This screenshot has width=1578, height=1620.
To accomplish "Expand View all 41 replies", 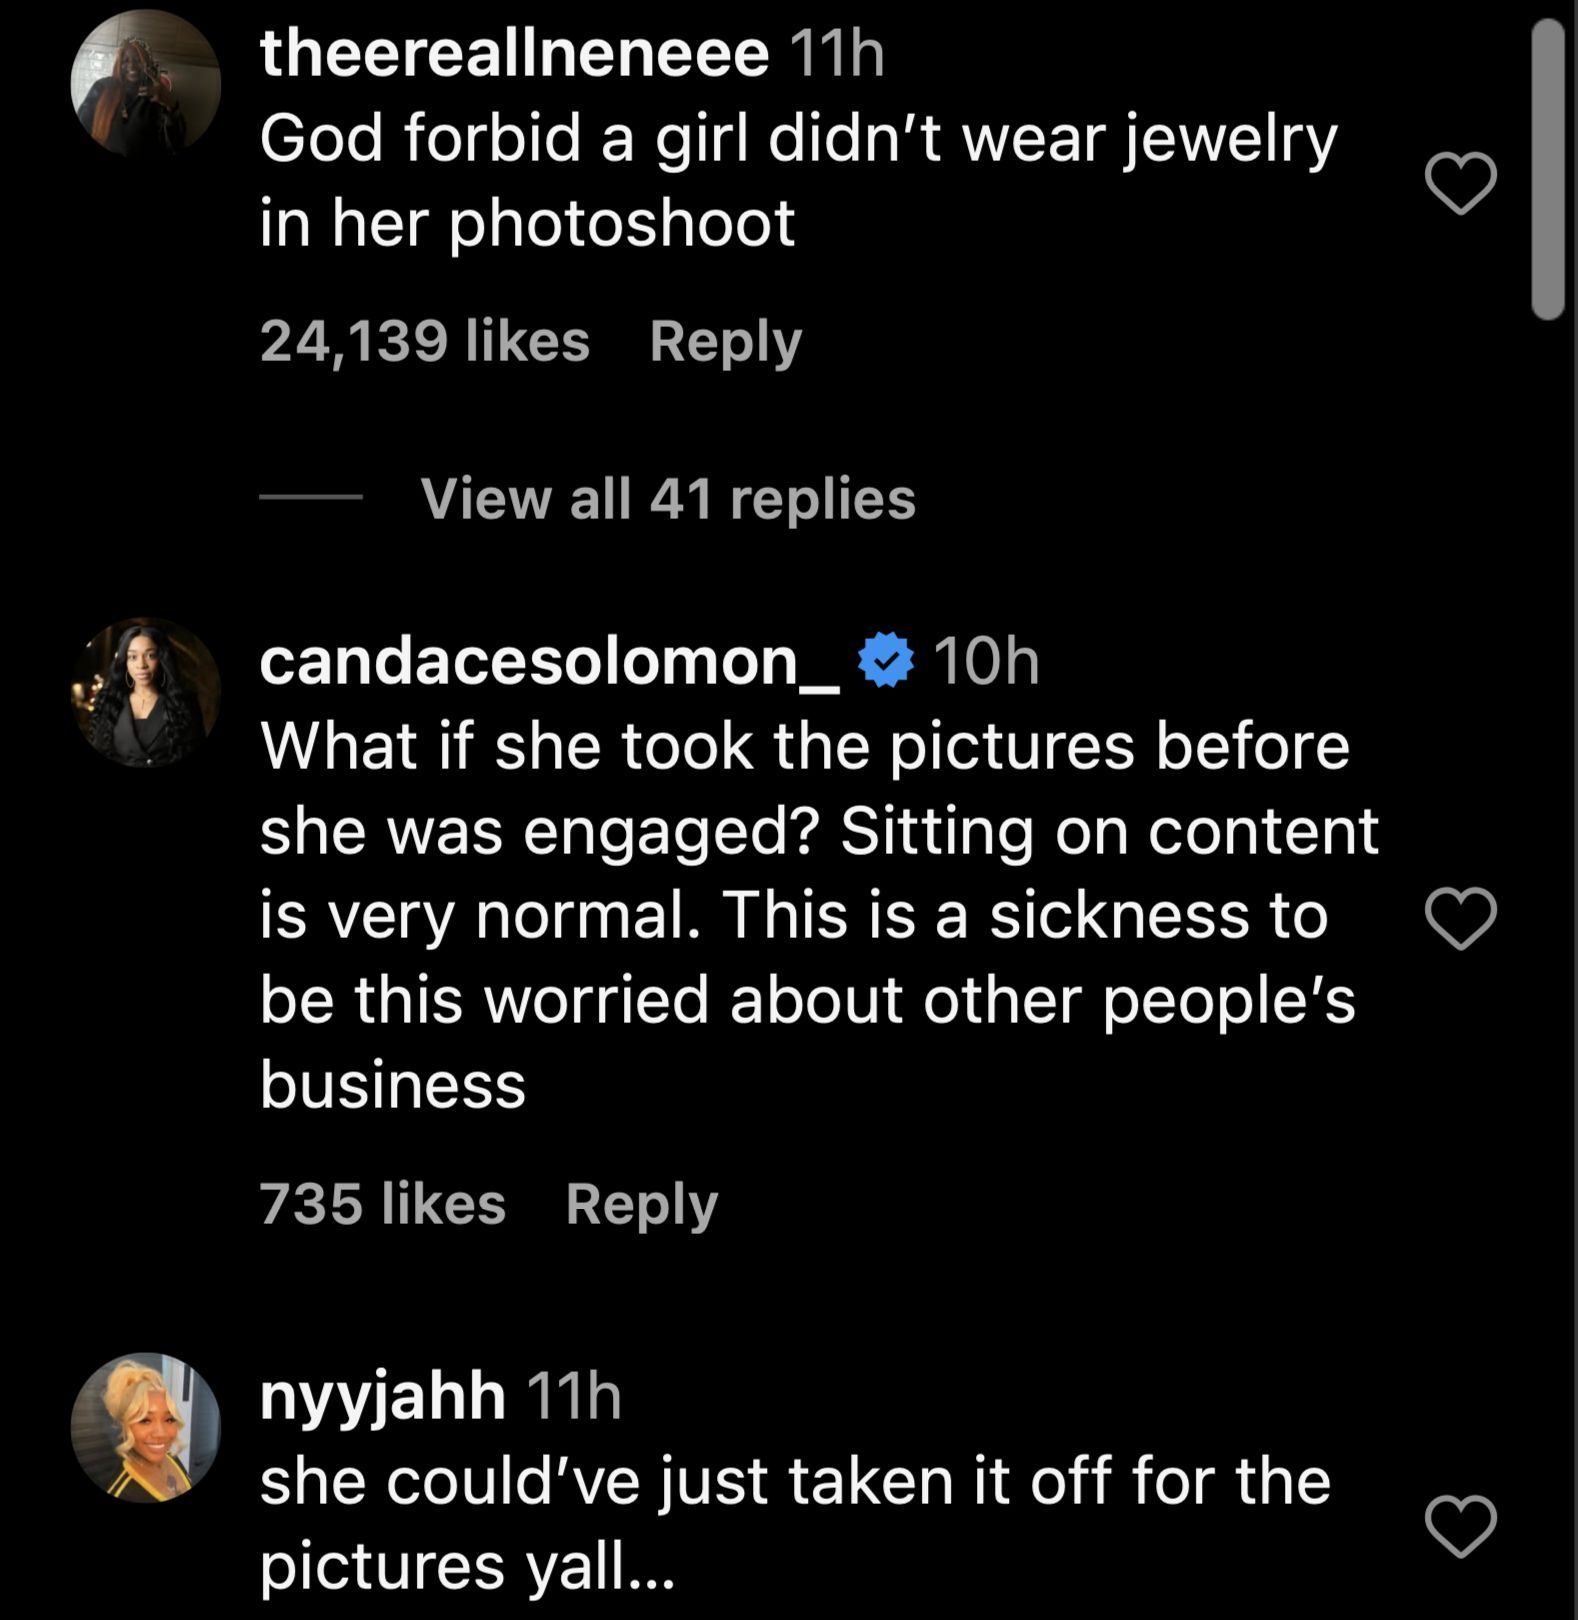I will pyautogui.click(x=667, y=498).
